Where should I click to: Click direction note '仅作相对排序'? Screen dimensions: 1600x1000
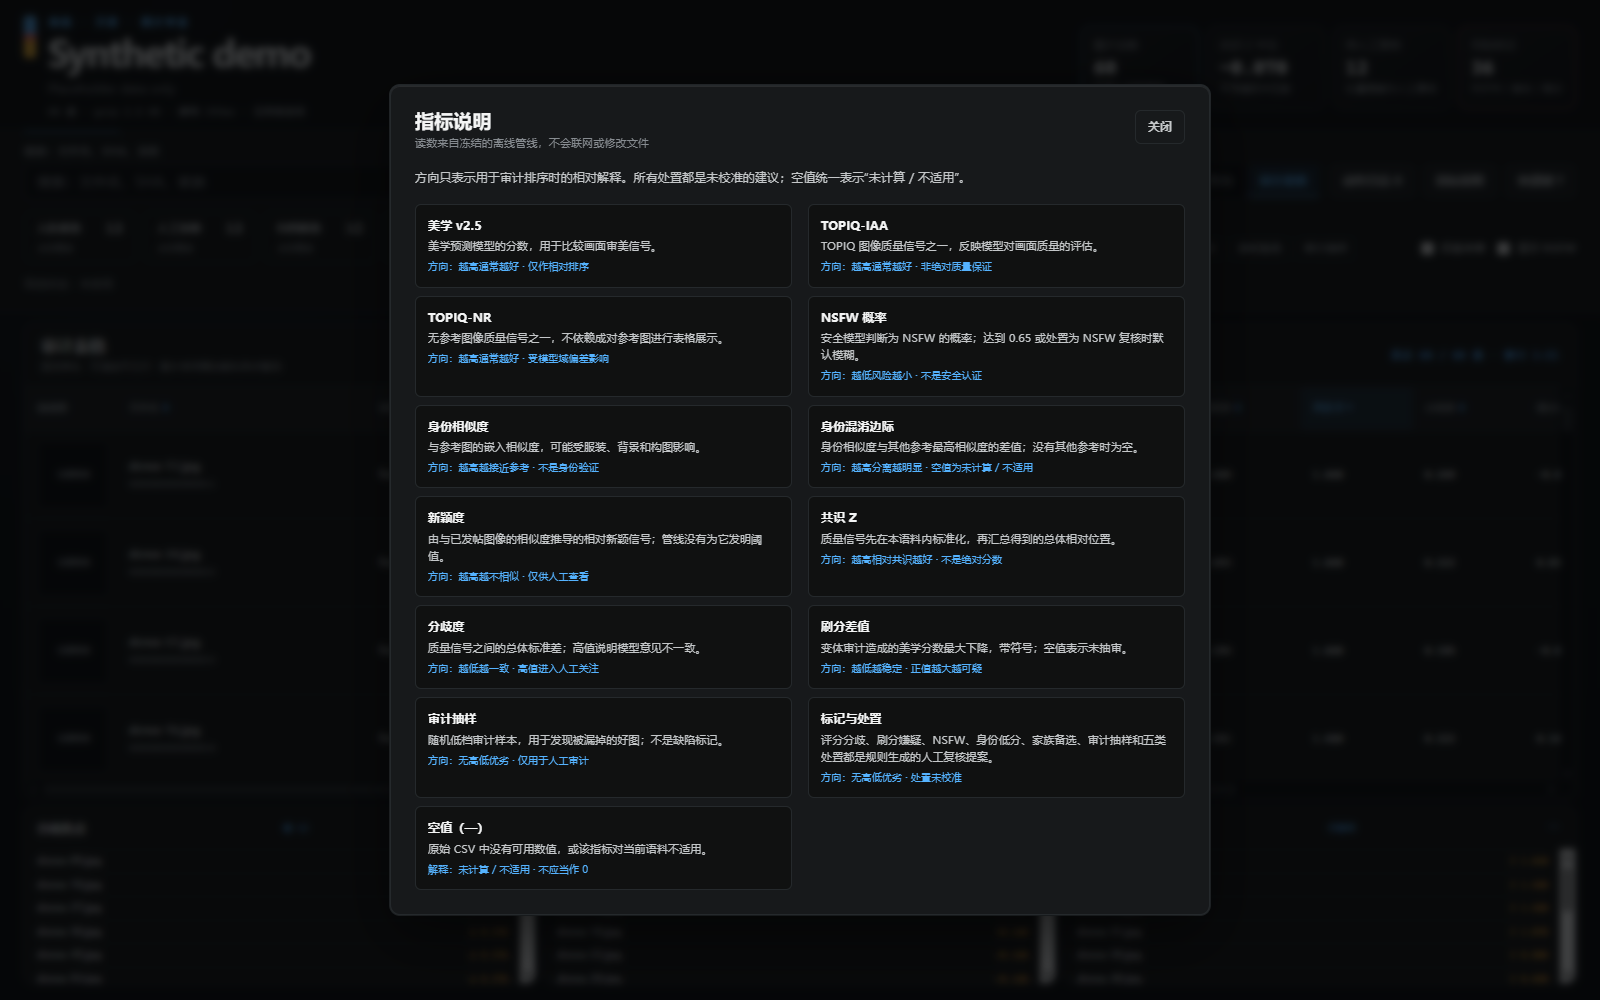(558, 267)
